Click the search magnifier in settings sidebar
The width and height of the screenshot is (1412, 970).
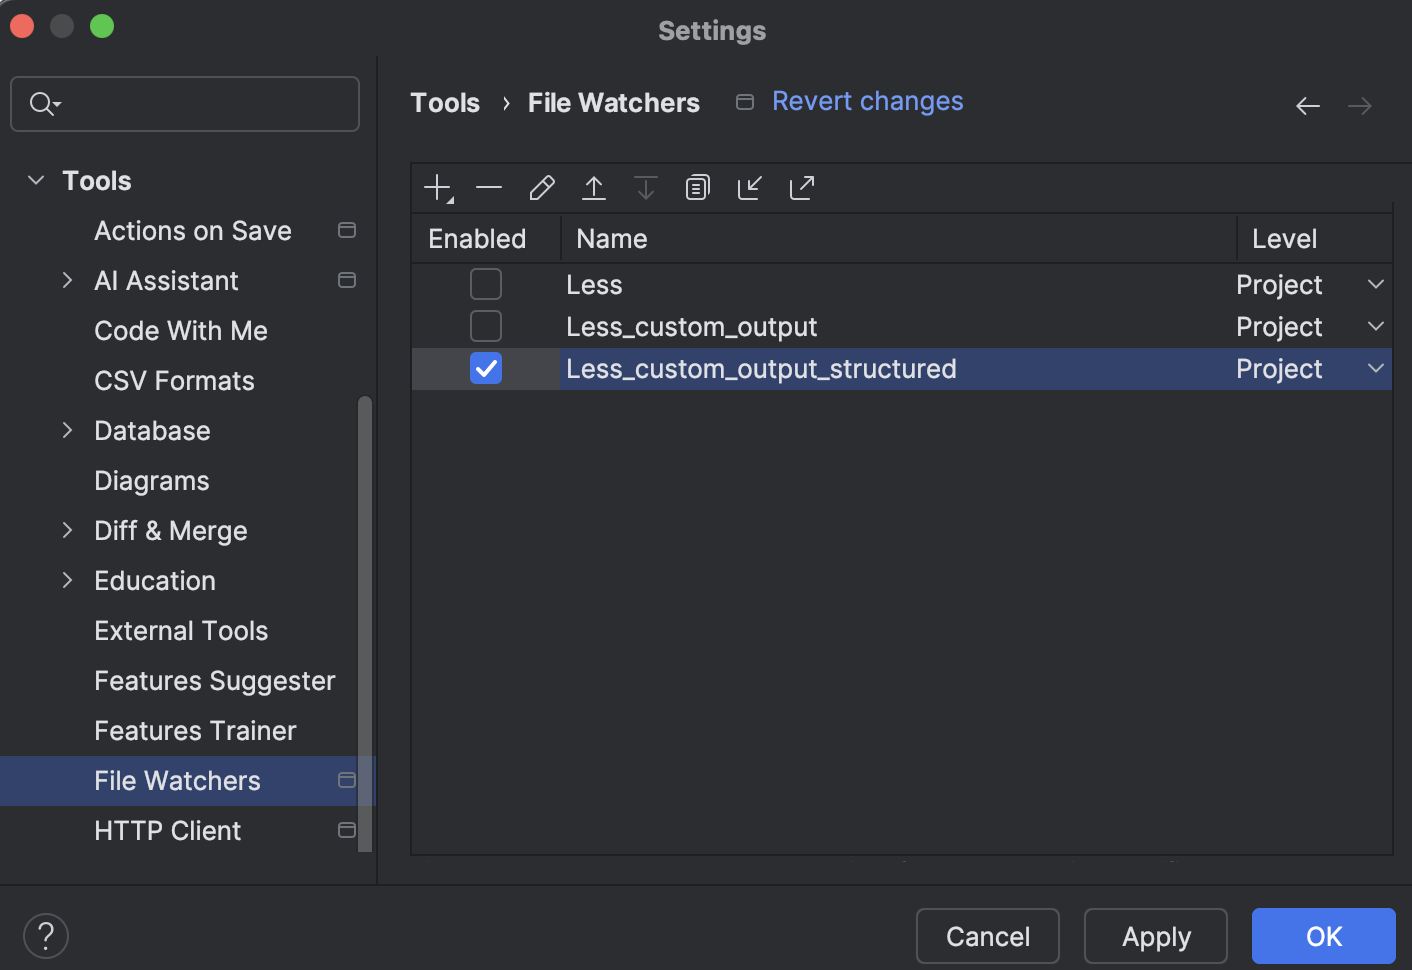pos(42,103)
